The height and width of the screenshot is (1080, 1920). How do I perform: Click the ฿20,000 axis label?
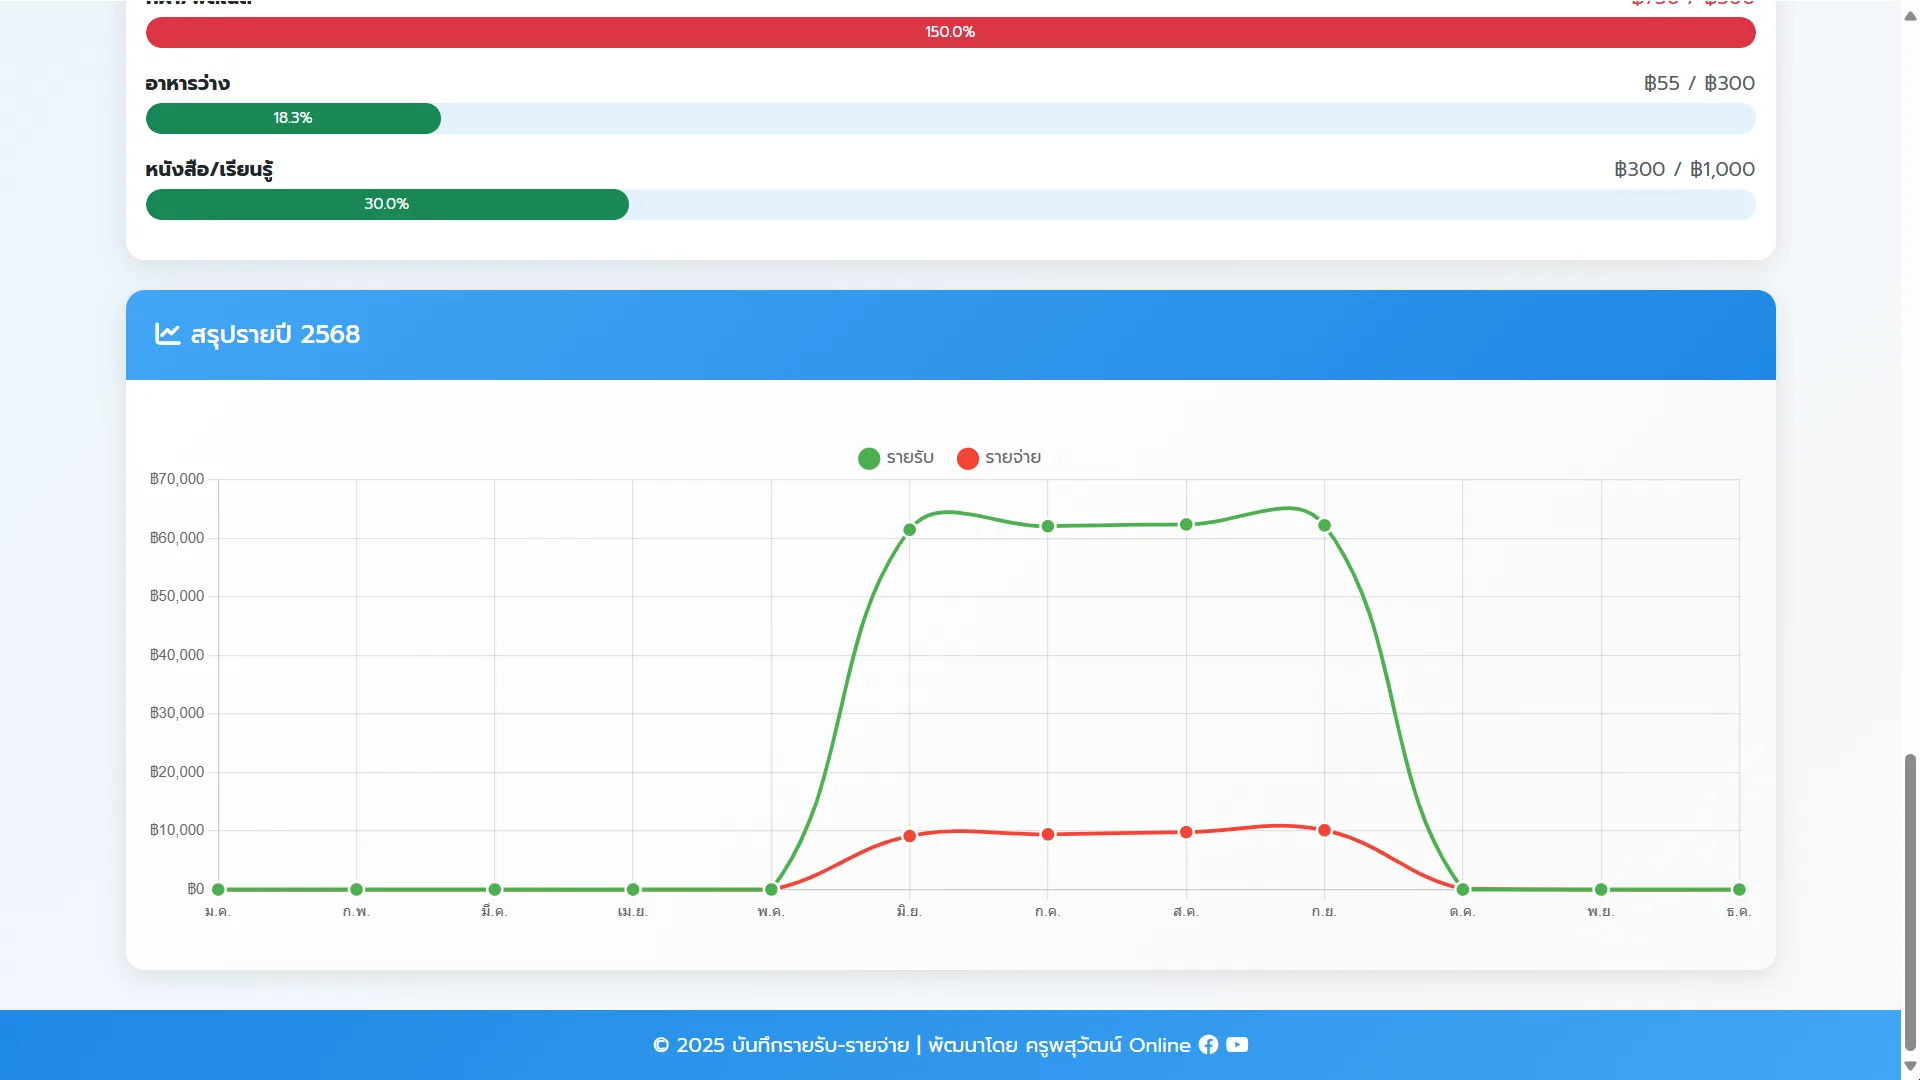pos(177,772)
